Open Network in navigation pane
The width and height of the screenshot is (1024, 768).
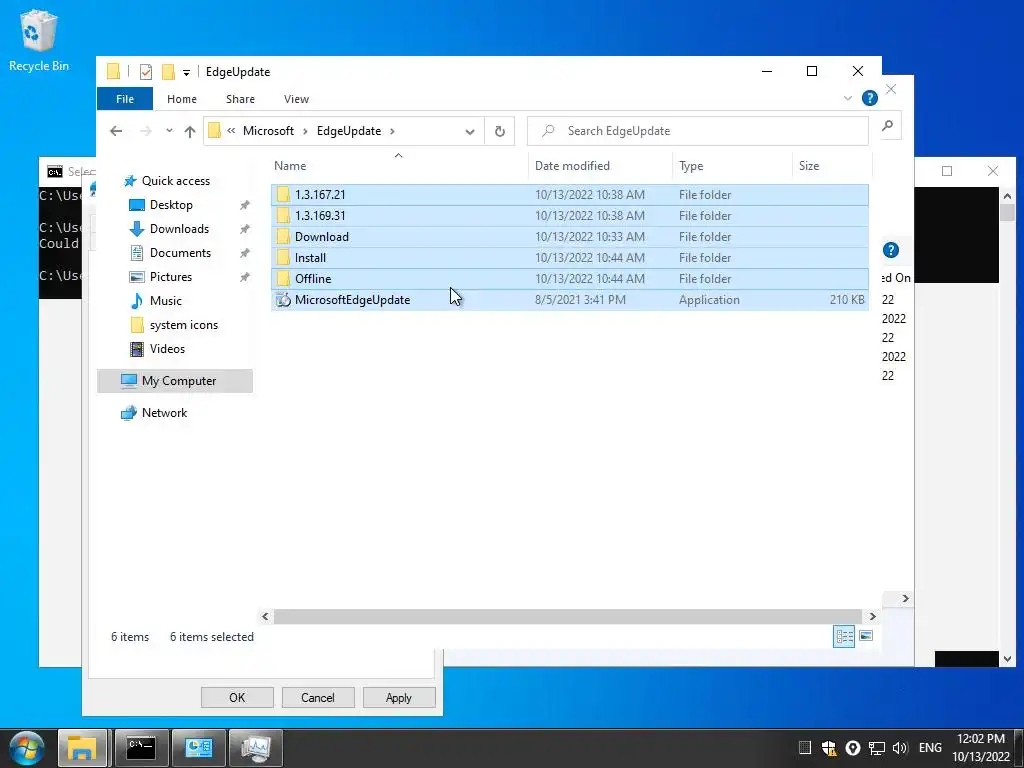[164, 413]
